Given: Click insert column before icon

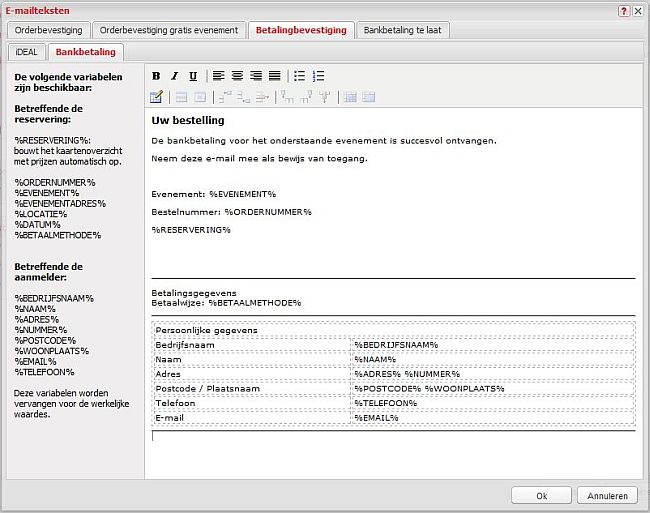Looking at the screenshot, I should click(x=287, y=97).
